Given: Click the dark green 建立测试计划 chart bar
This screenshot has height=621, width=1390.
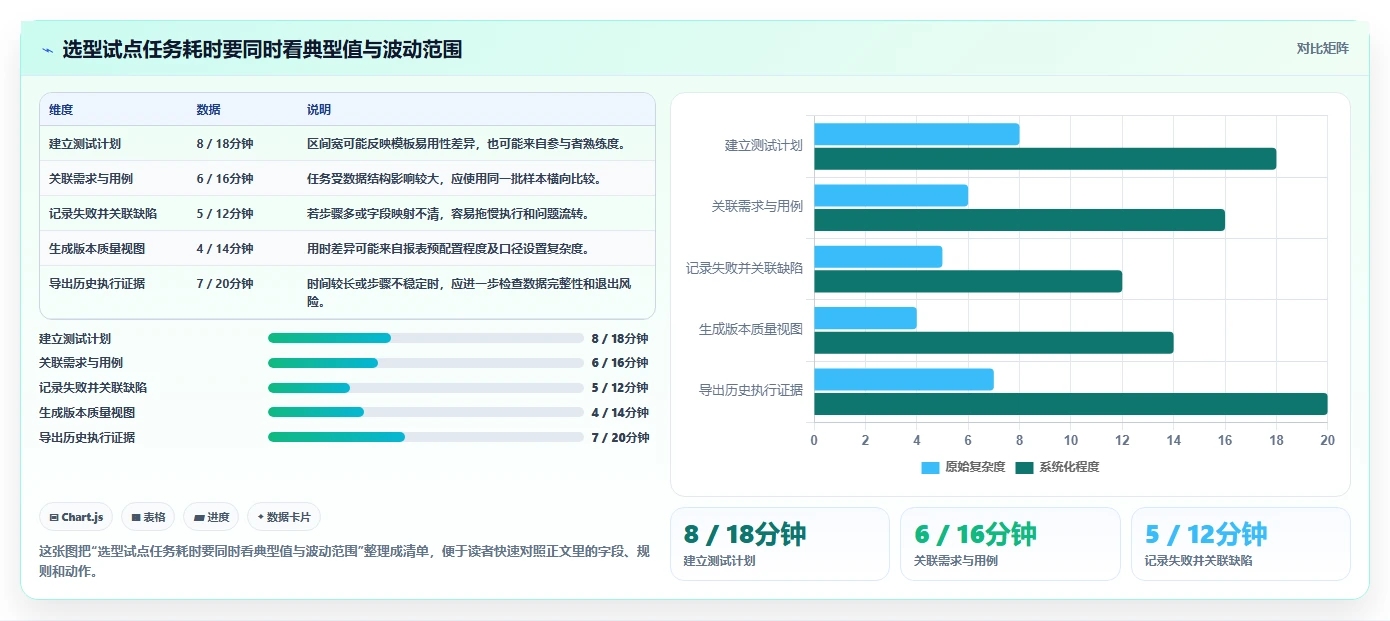Looking at the screenshot, I should [x=1045, y=158].
